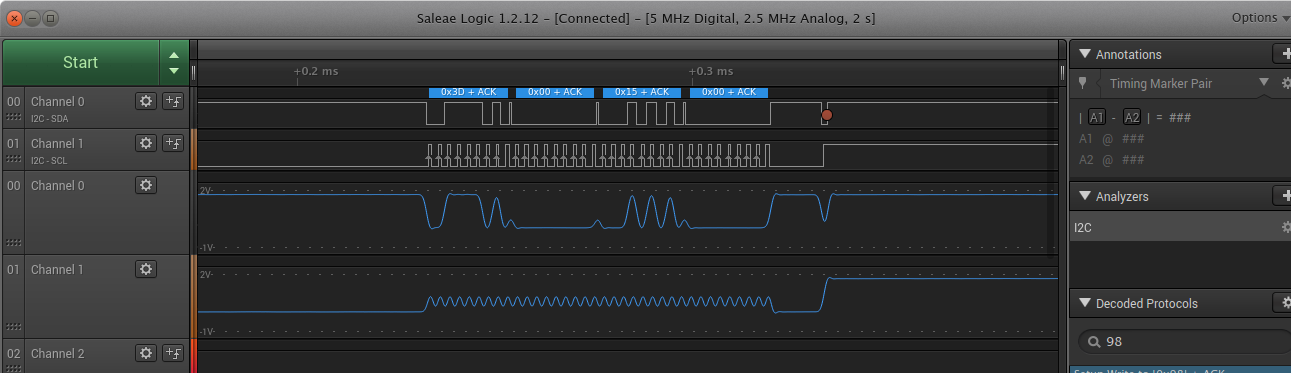Minimize the Saleae Logic window
The image size is (1291, 373).
(x=33, y=17)
